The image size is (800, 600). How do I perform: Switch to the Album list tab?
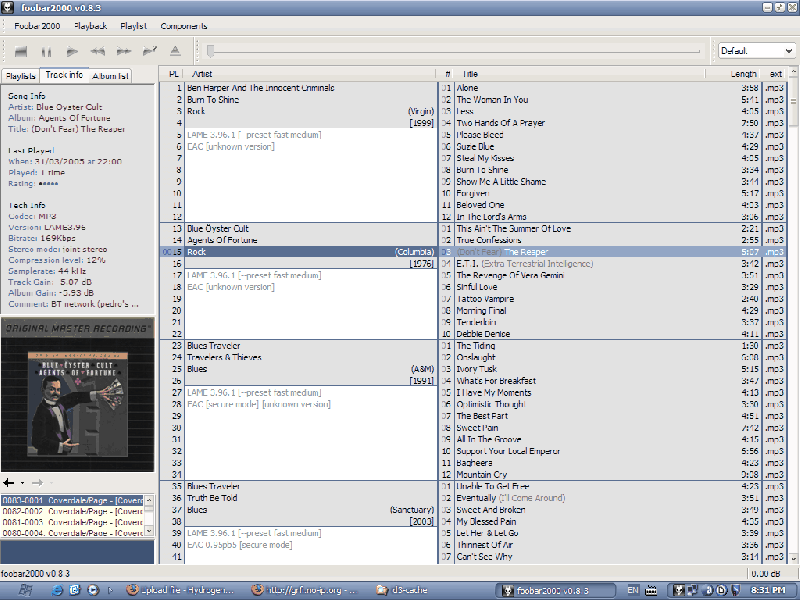(110, 76)
